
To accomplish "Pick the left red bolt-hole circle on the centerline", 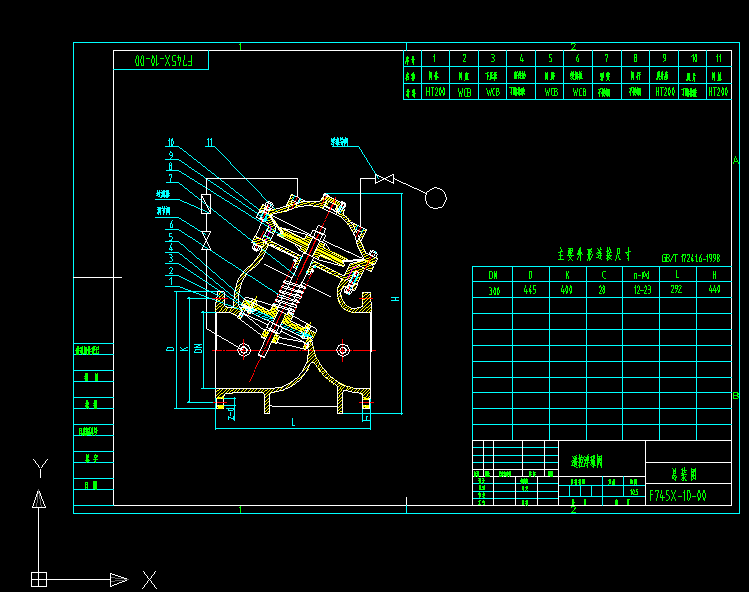I will pos(244,350).
